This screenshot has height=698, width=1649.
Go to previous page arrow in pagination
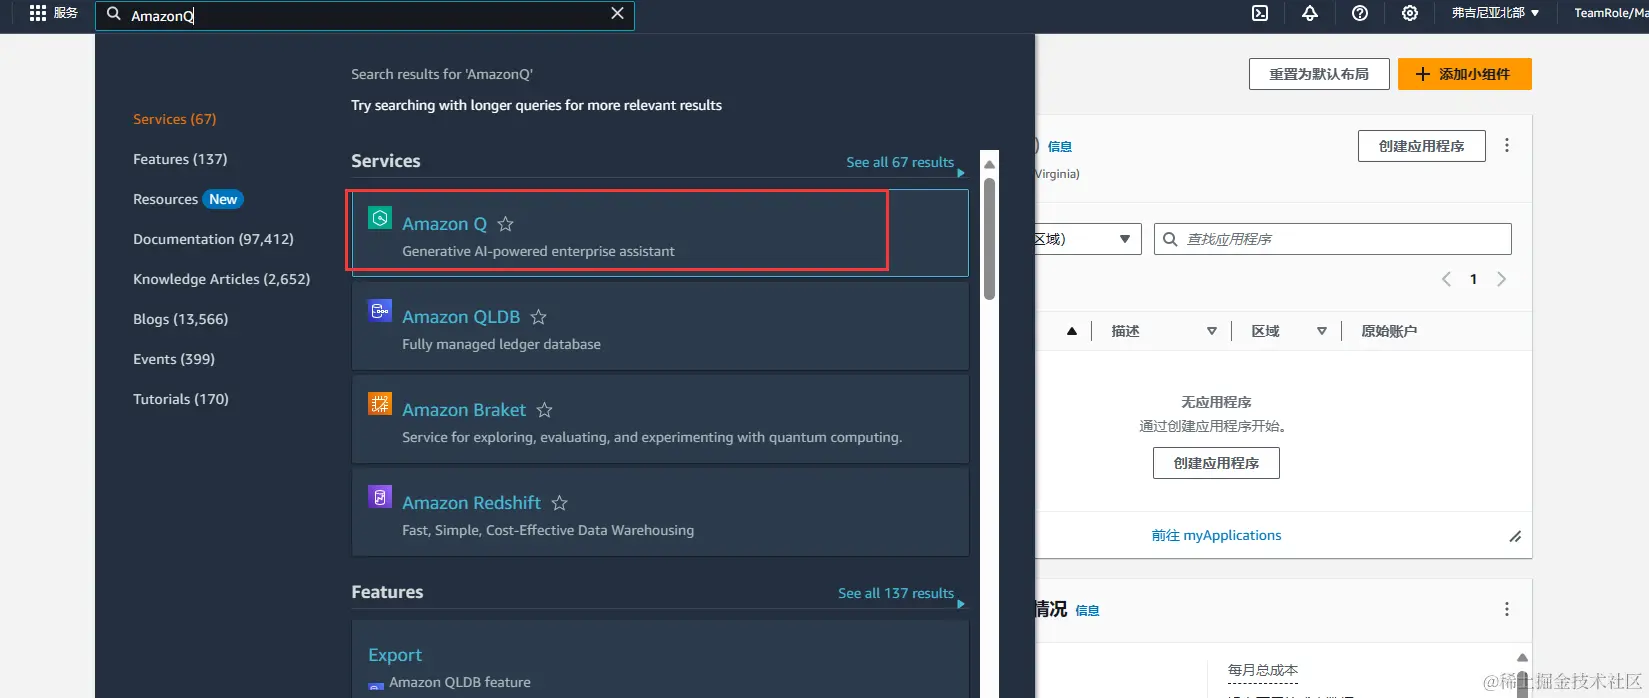(x=1446, y=279)
